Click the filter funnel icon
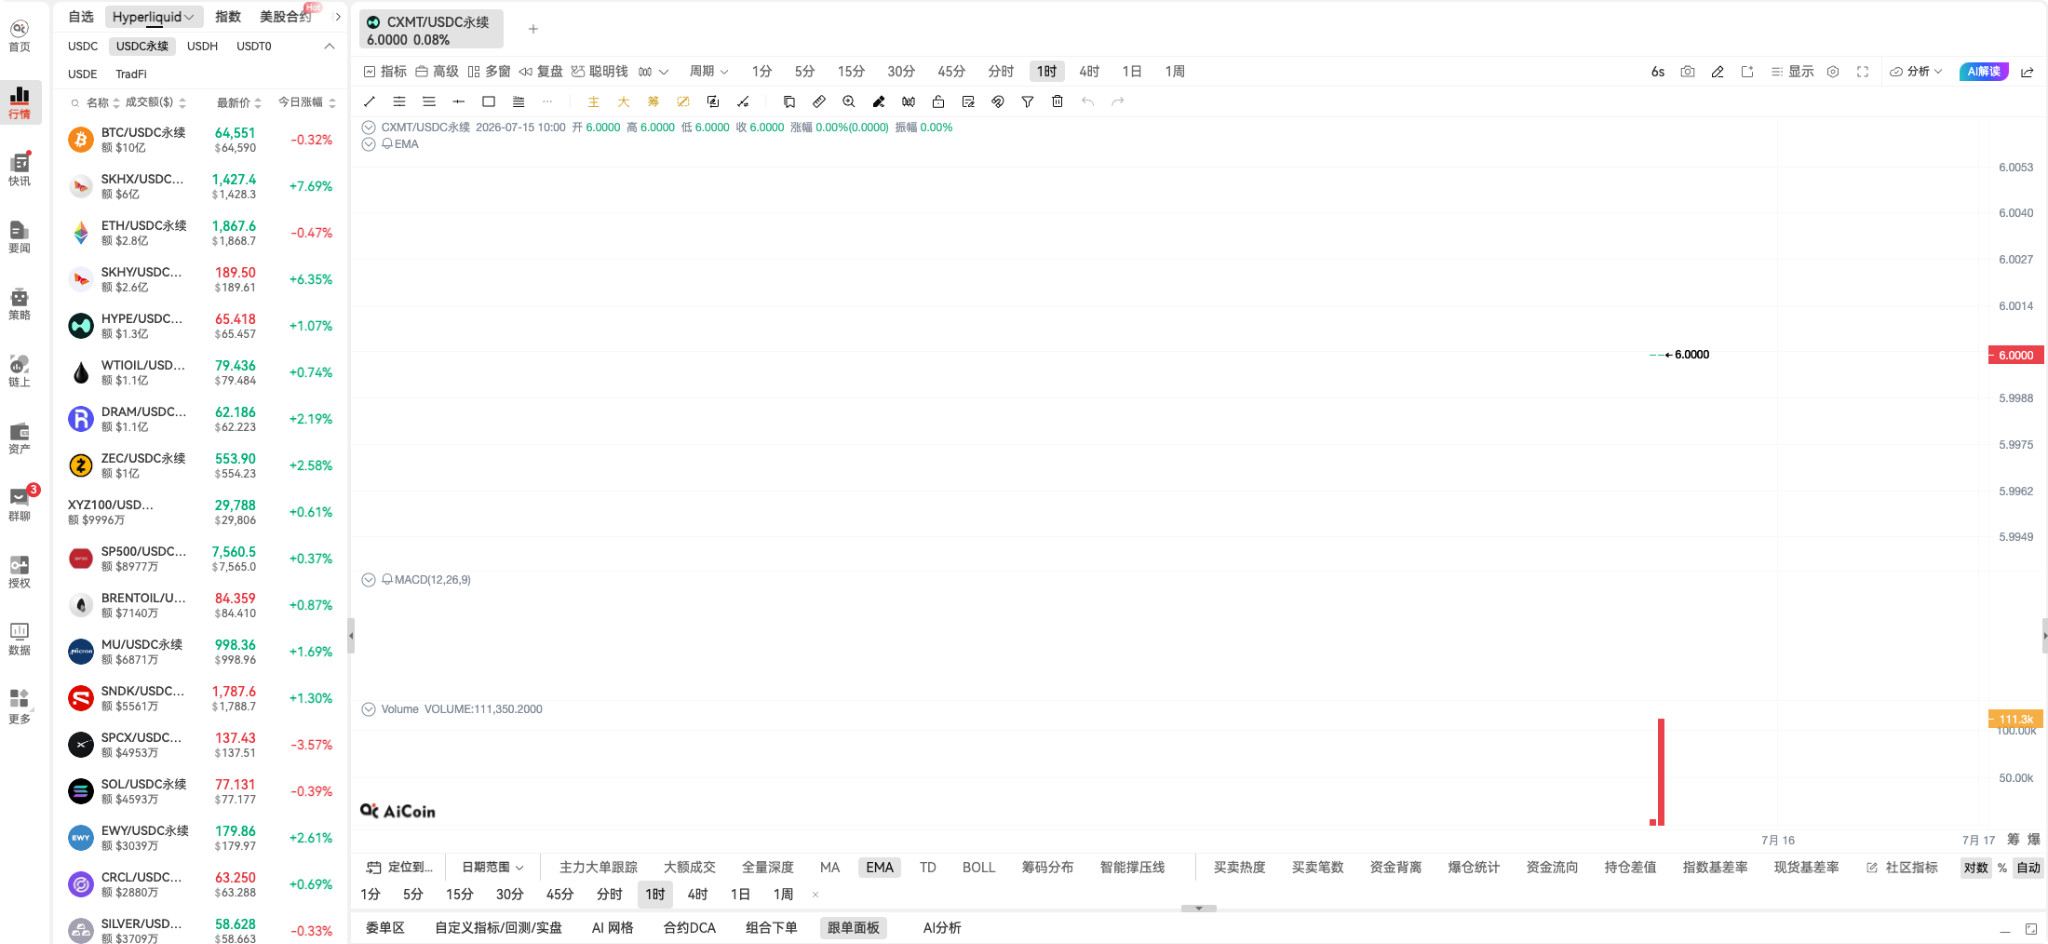The height and width of the screenshot is (944, 2048). (1027, 101)
